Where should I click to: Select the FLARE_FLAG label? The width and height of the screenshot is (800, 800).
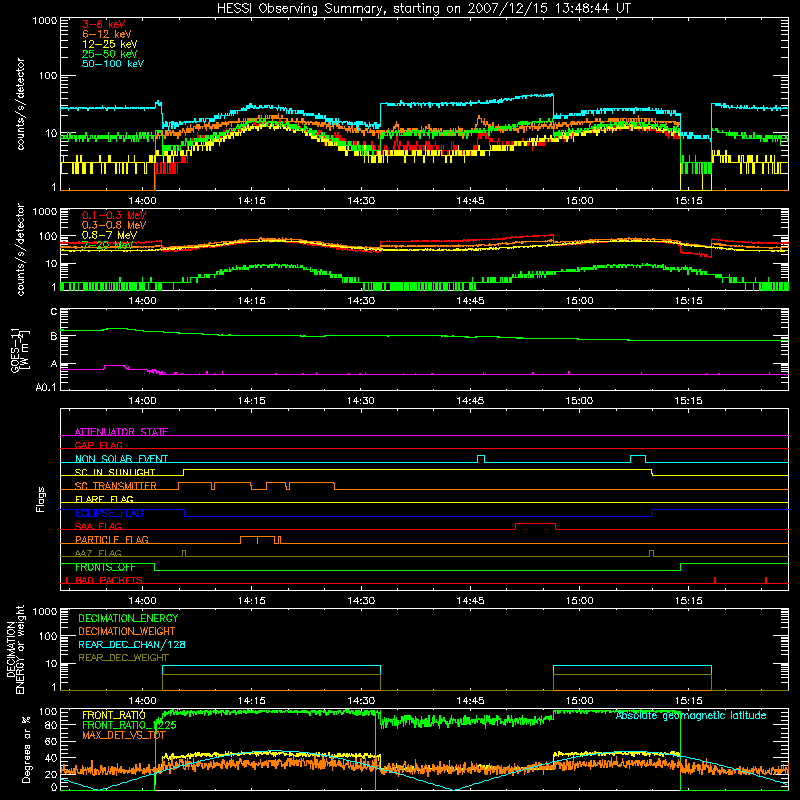104,499
